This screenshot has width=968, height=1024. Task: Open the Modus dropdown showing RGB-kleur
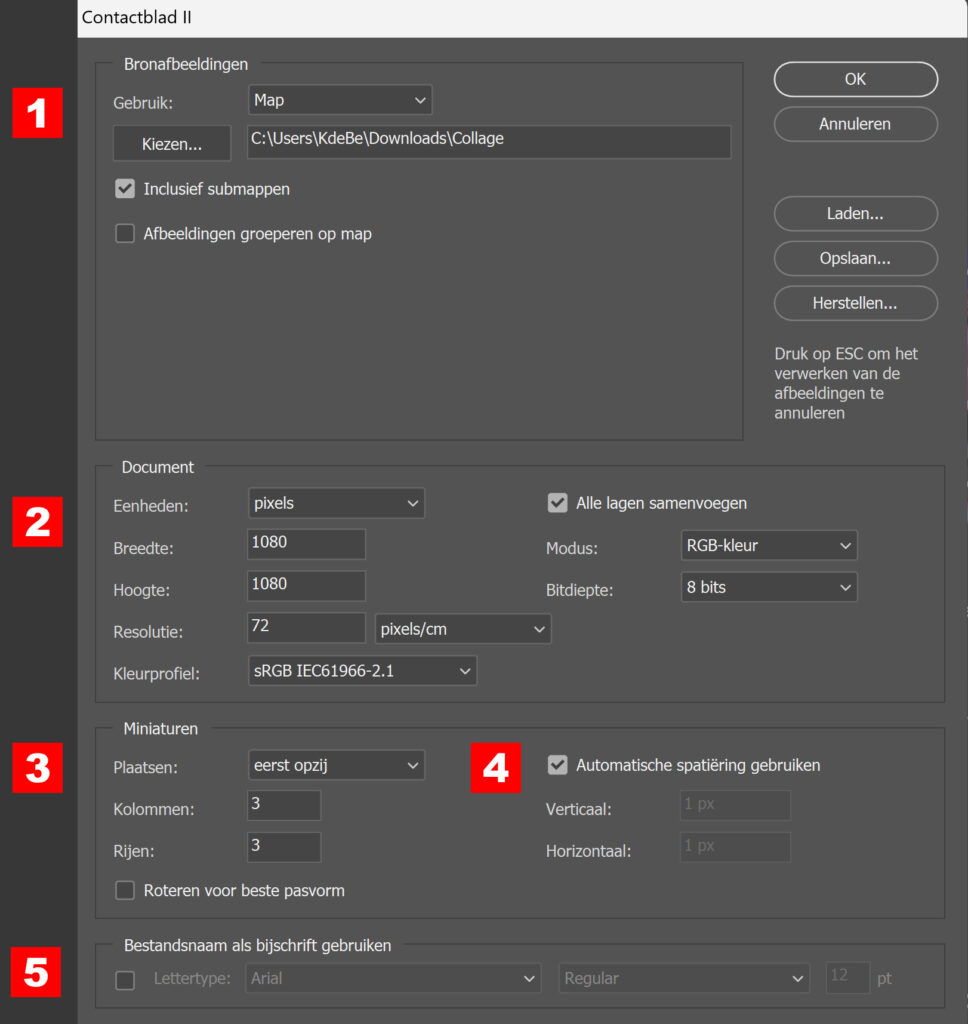[x=767, y=545]
